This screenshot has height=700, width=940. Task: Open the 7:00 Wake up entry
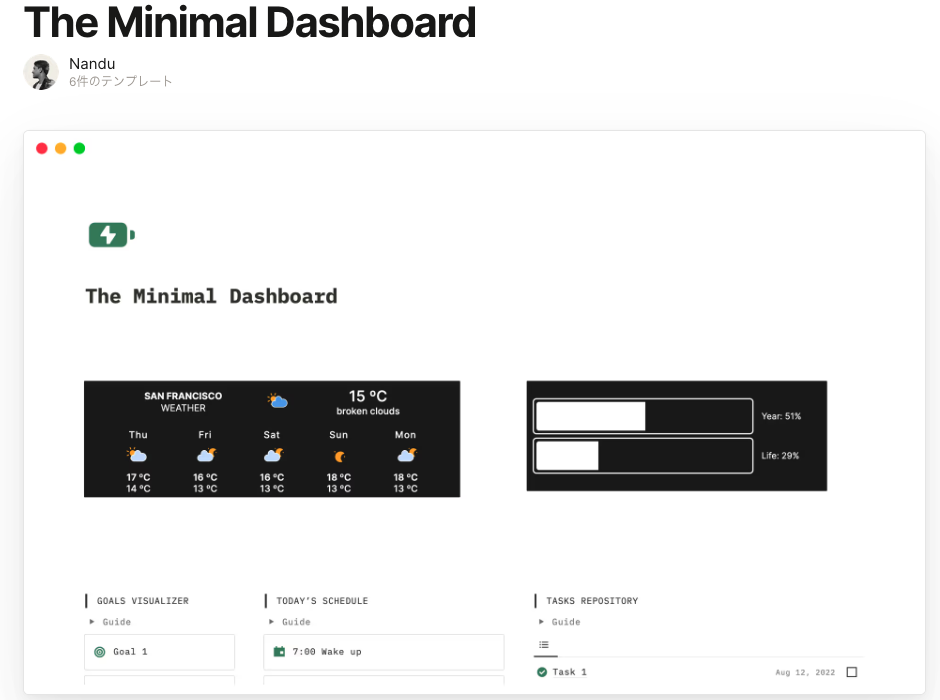pyautogui.click(x=383, y=652)
